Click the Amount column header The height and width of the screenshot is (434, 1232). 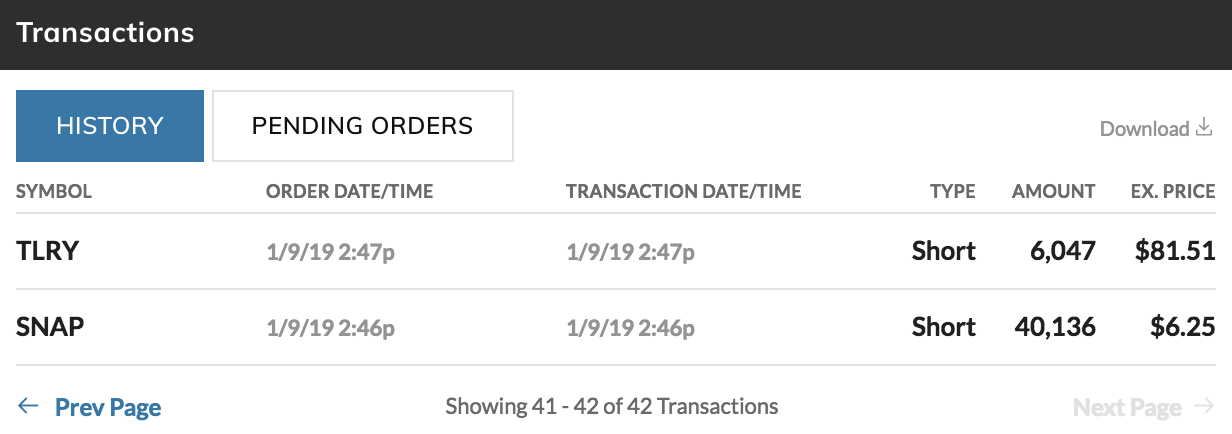[x=1053, y=192]
